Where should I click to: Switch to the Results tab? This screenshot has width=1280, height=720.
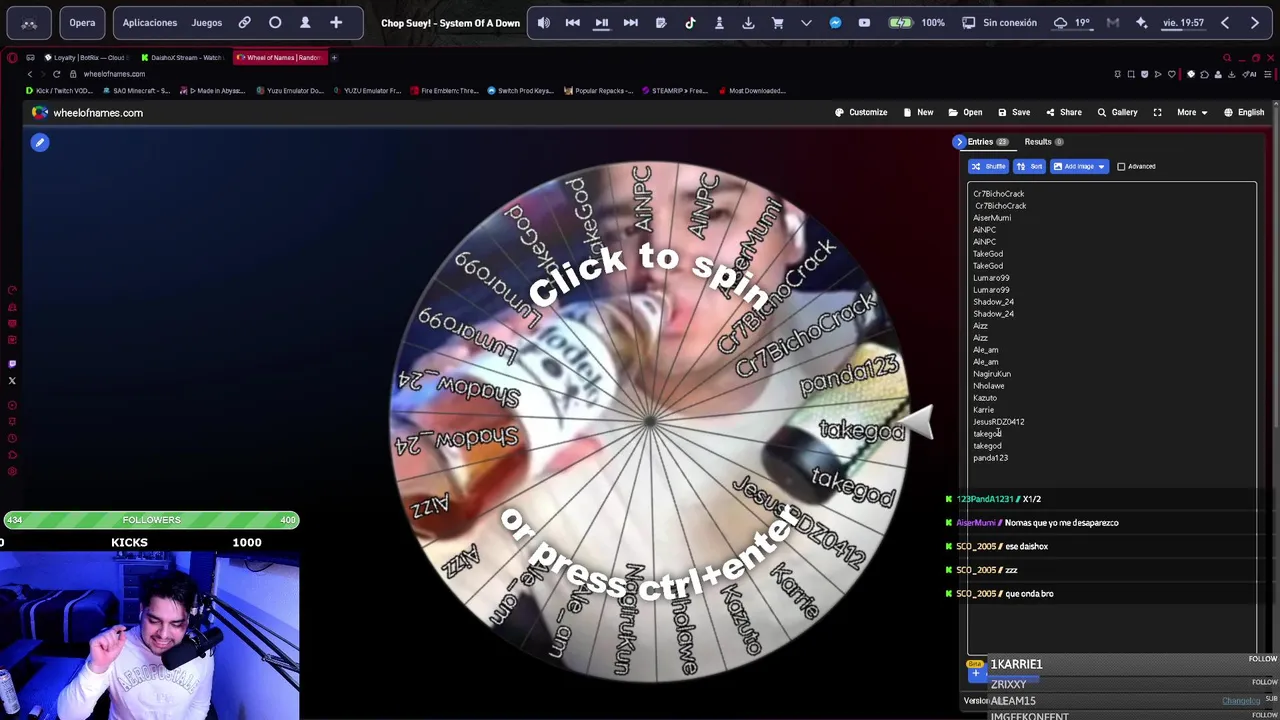(x=1043, y=142)
